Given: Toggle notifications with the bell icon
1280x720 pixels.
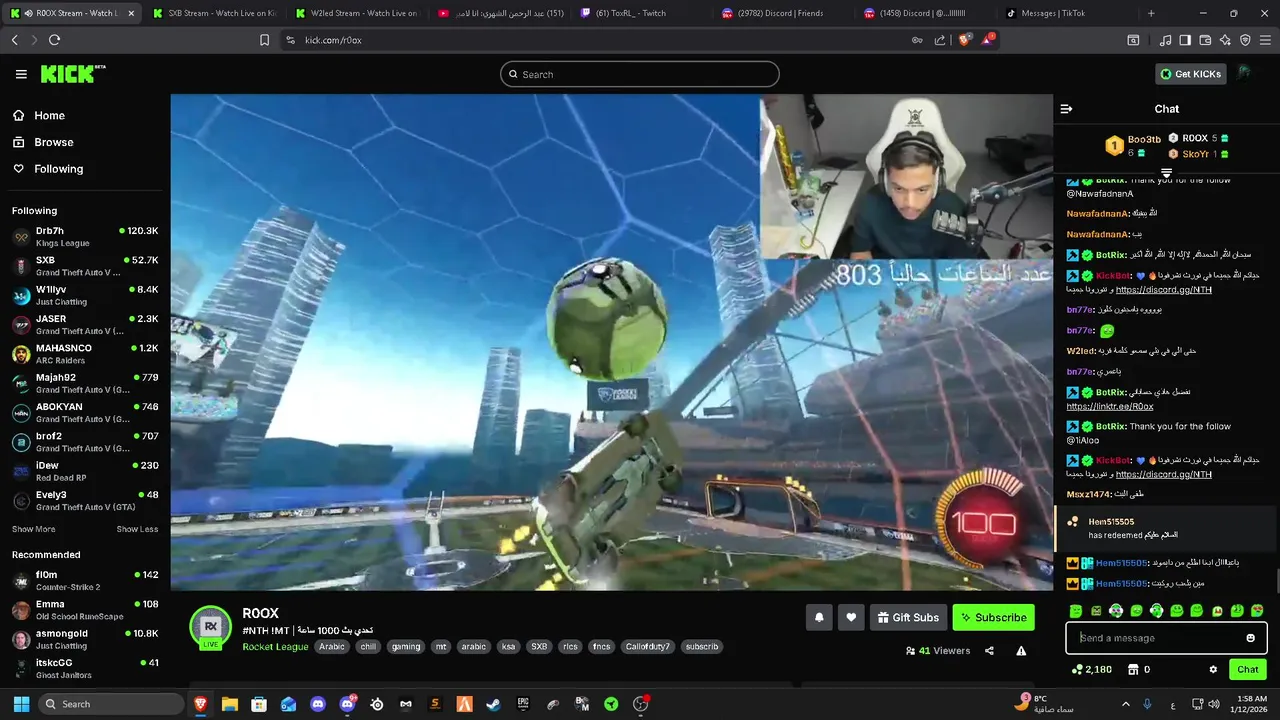Looking at the screenshot, I should pos(819,618).
